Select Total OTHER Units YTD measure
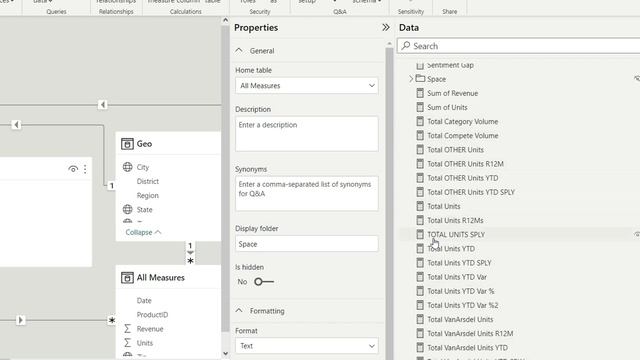640x360 pixels. [462, 178]
